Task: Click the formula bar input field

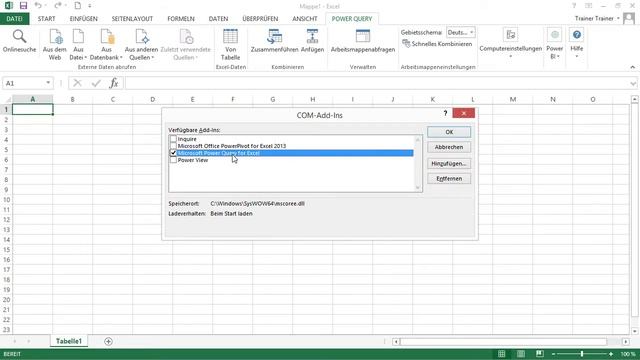Action: 377,83
